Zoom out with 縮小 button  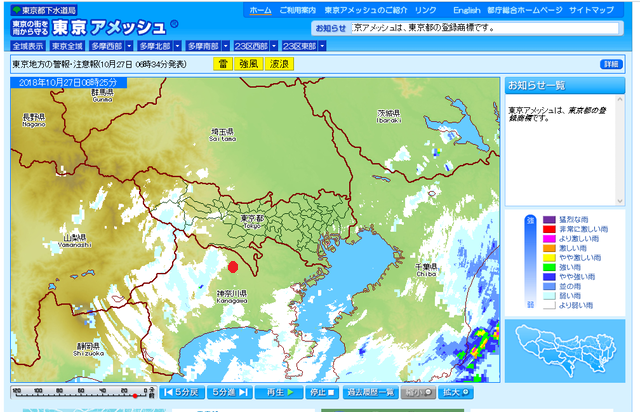coord(418,392)
